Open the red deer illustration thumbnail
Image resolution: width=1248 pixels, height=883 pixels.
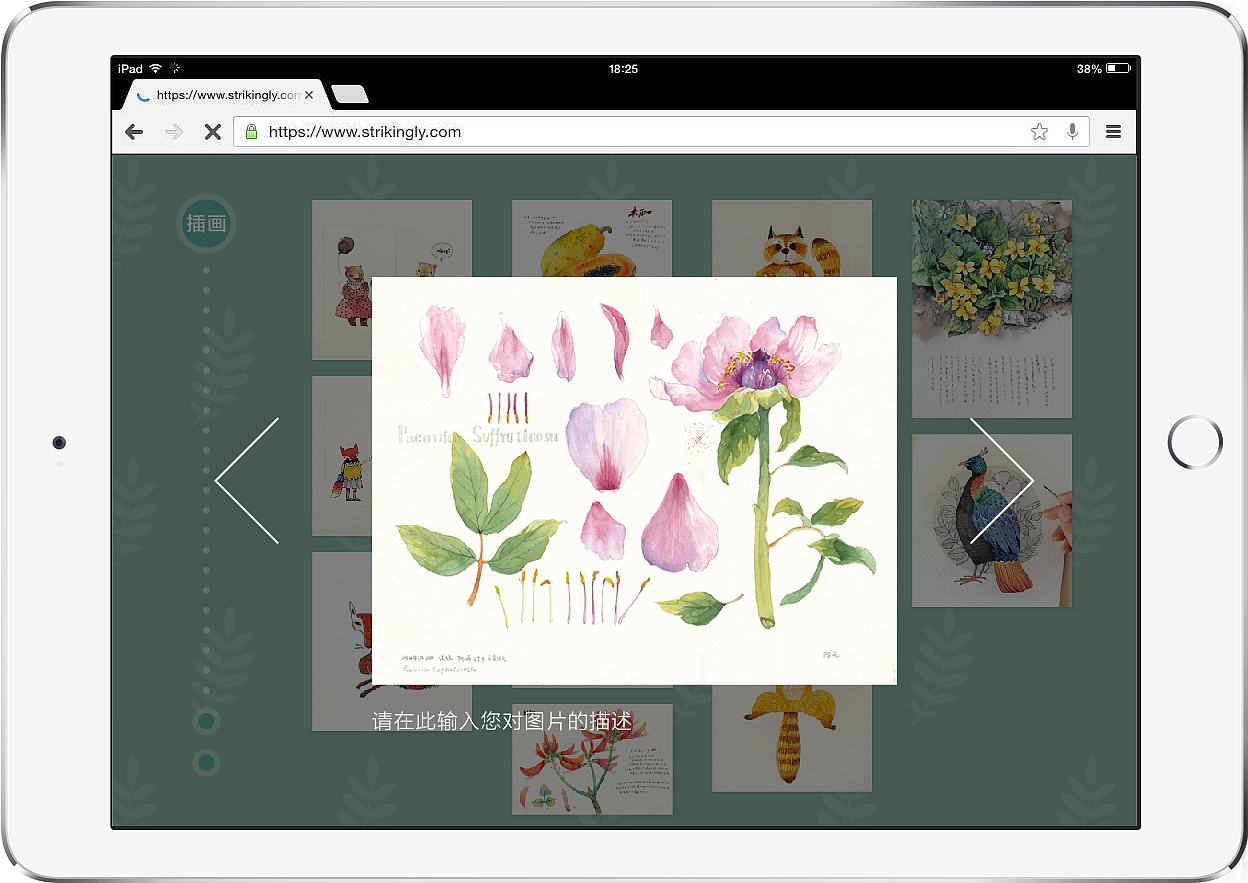click(341, 641)
